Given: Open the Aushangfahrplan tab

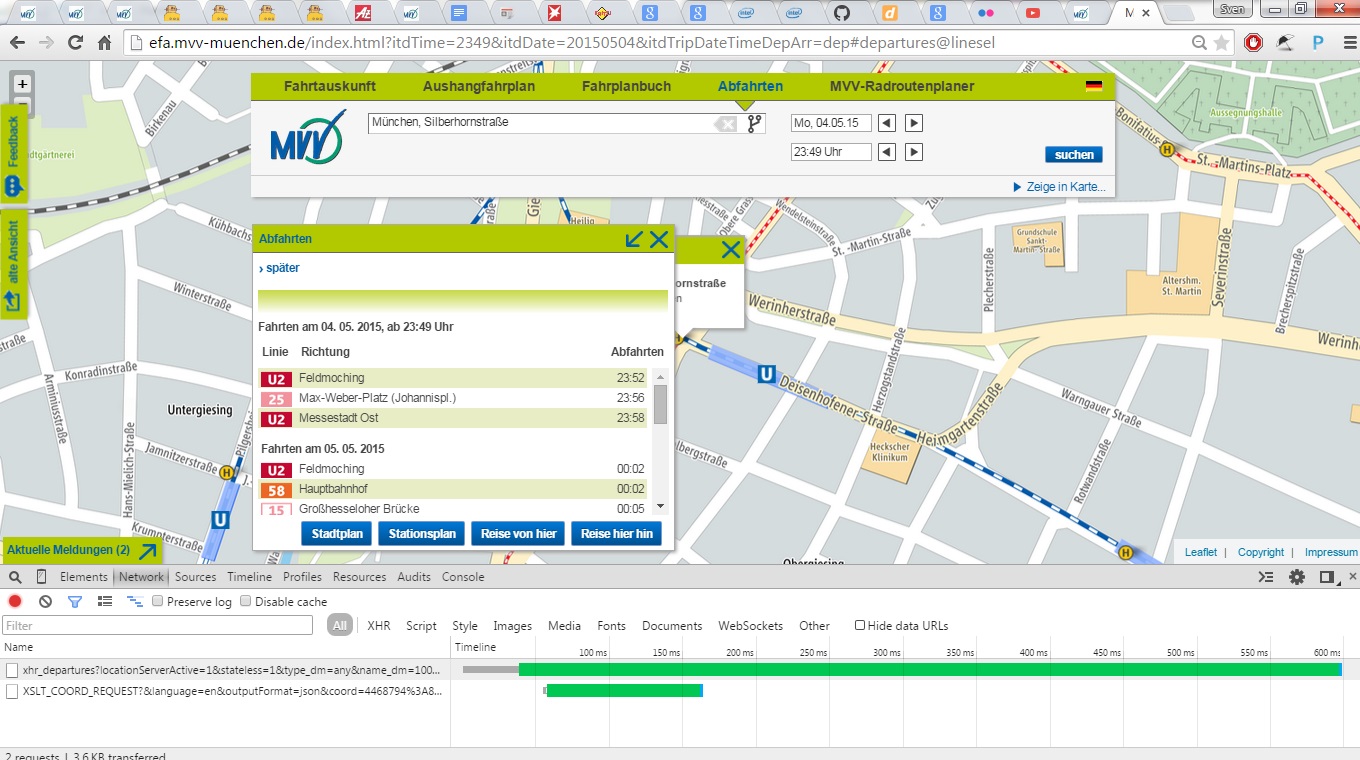Looking at the screenshot, I should pyautogui.click(x=479, y=86).
